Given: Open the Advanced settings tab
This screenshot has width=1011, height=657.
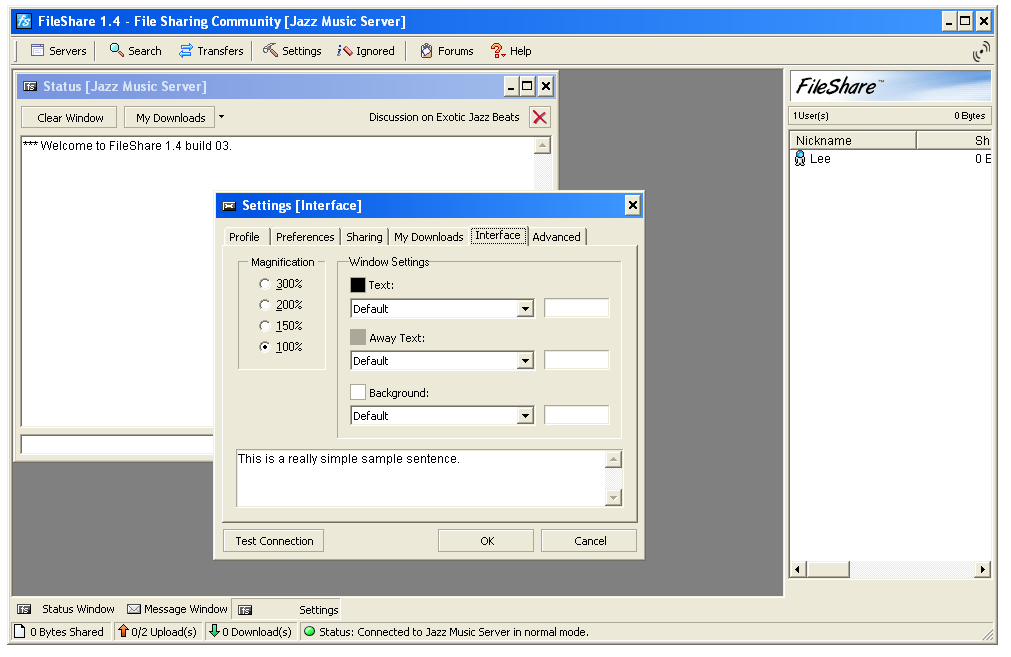Looking at the screenshot, I should click(556, 237).
